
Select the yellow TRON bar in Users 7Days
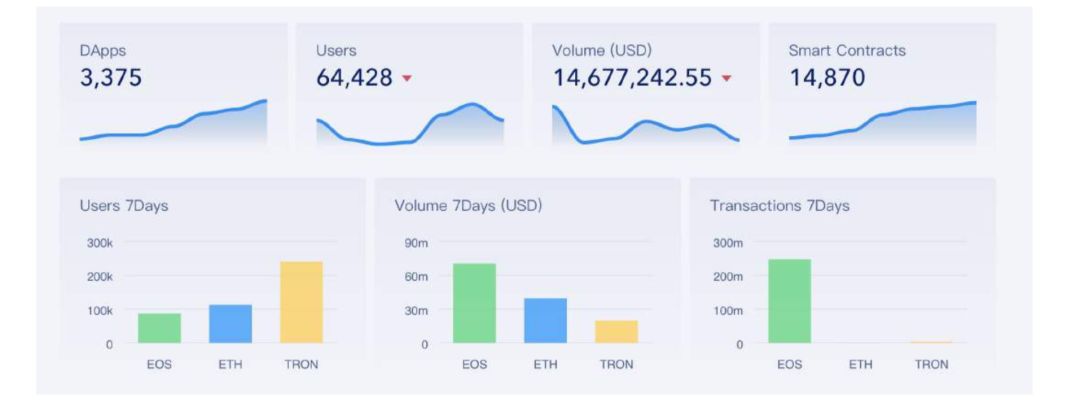[x=302, y=302]
